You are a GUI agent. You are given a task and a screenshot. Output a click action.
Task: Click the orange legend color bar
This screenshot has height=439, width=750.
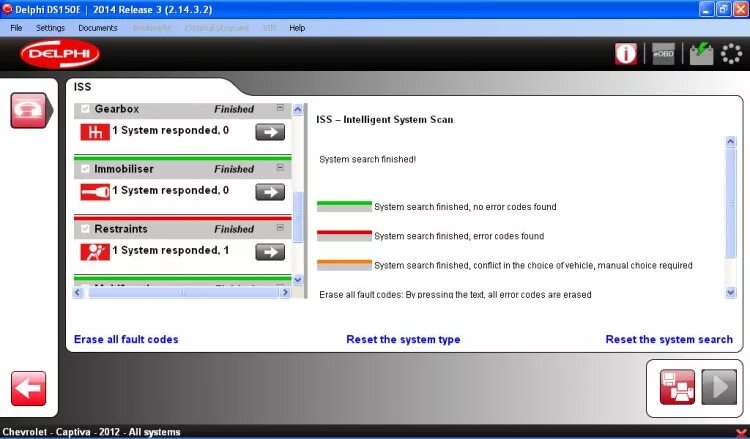344,265
